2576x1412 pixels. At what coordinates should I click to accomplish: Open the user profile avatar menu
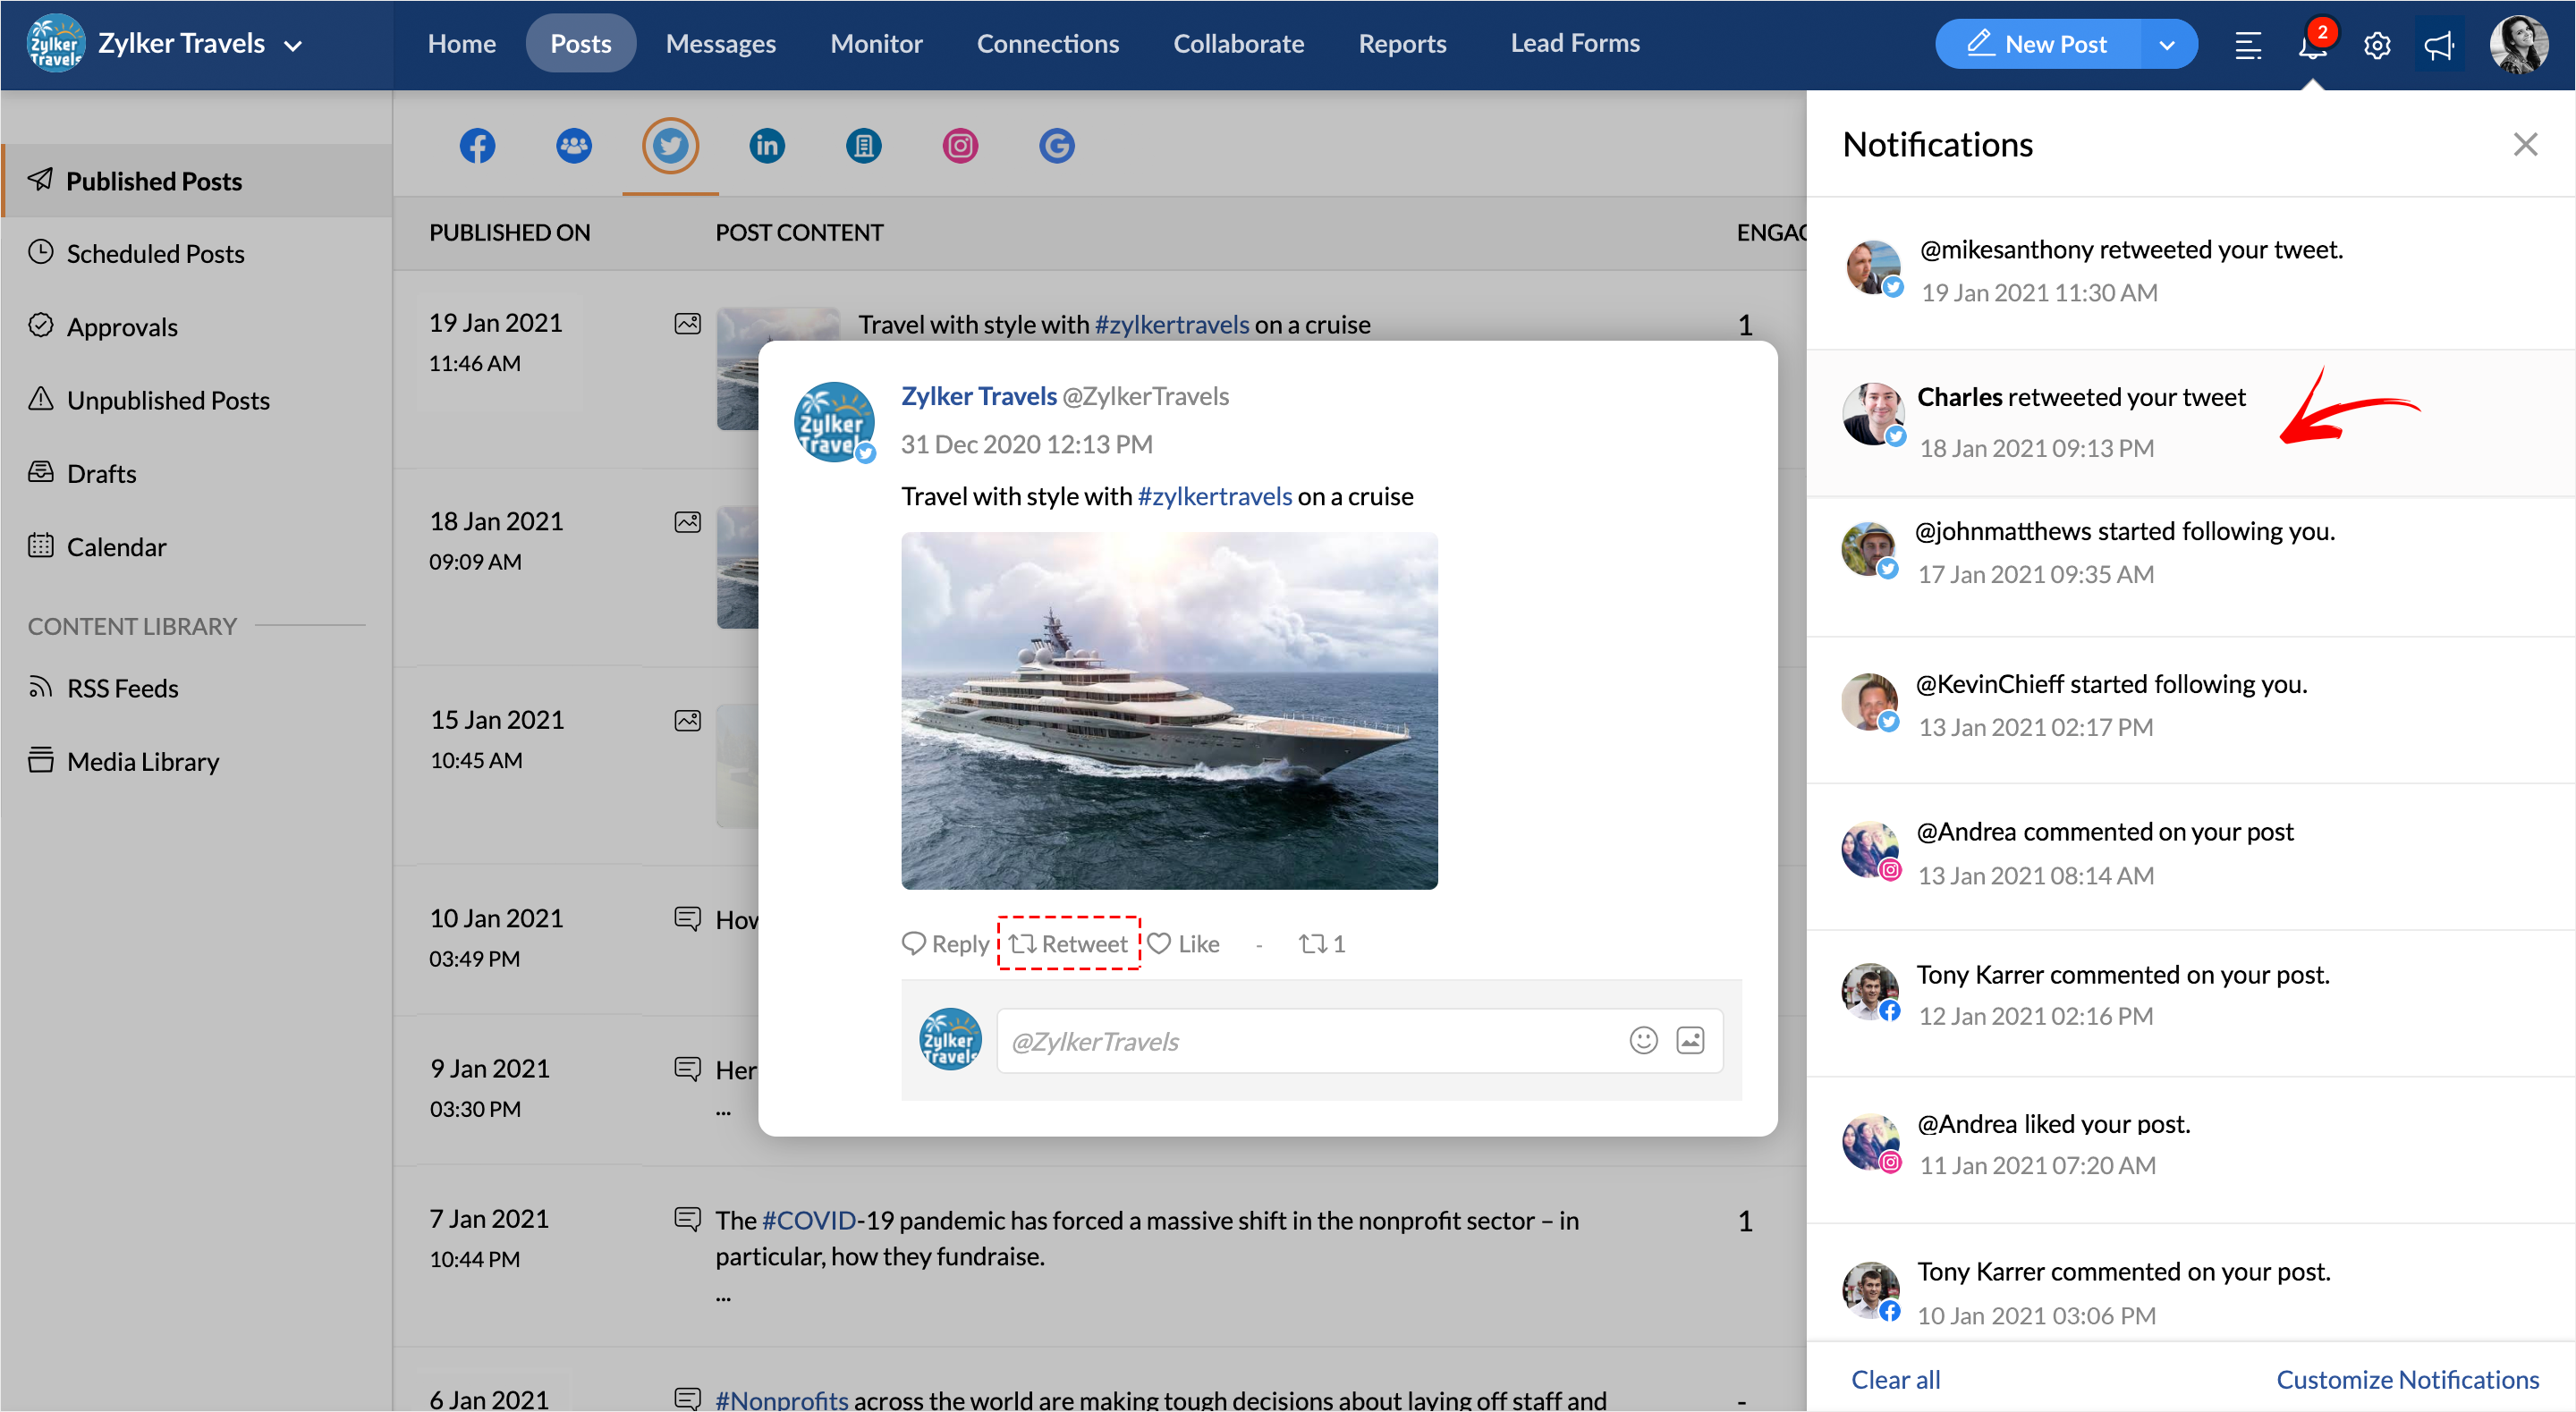coord(2518,45)
